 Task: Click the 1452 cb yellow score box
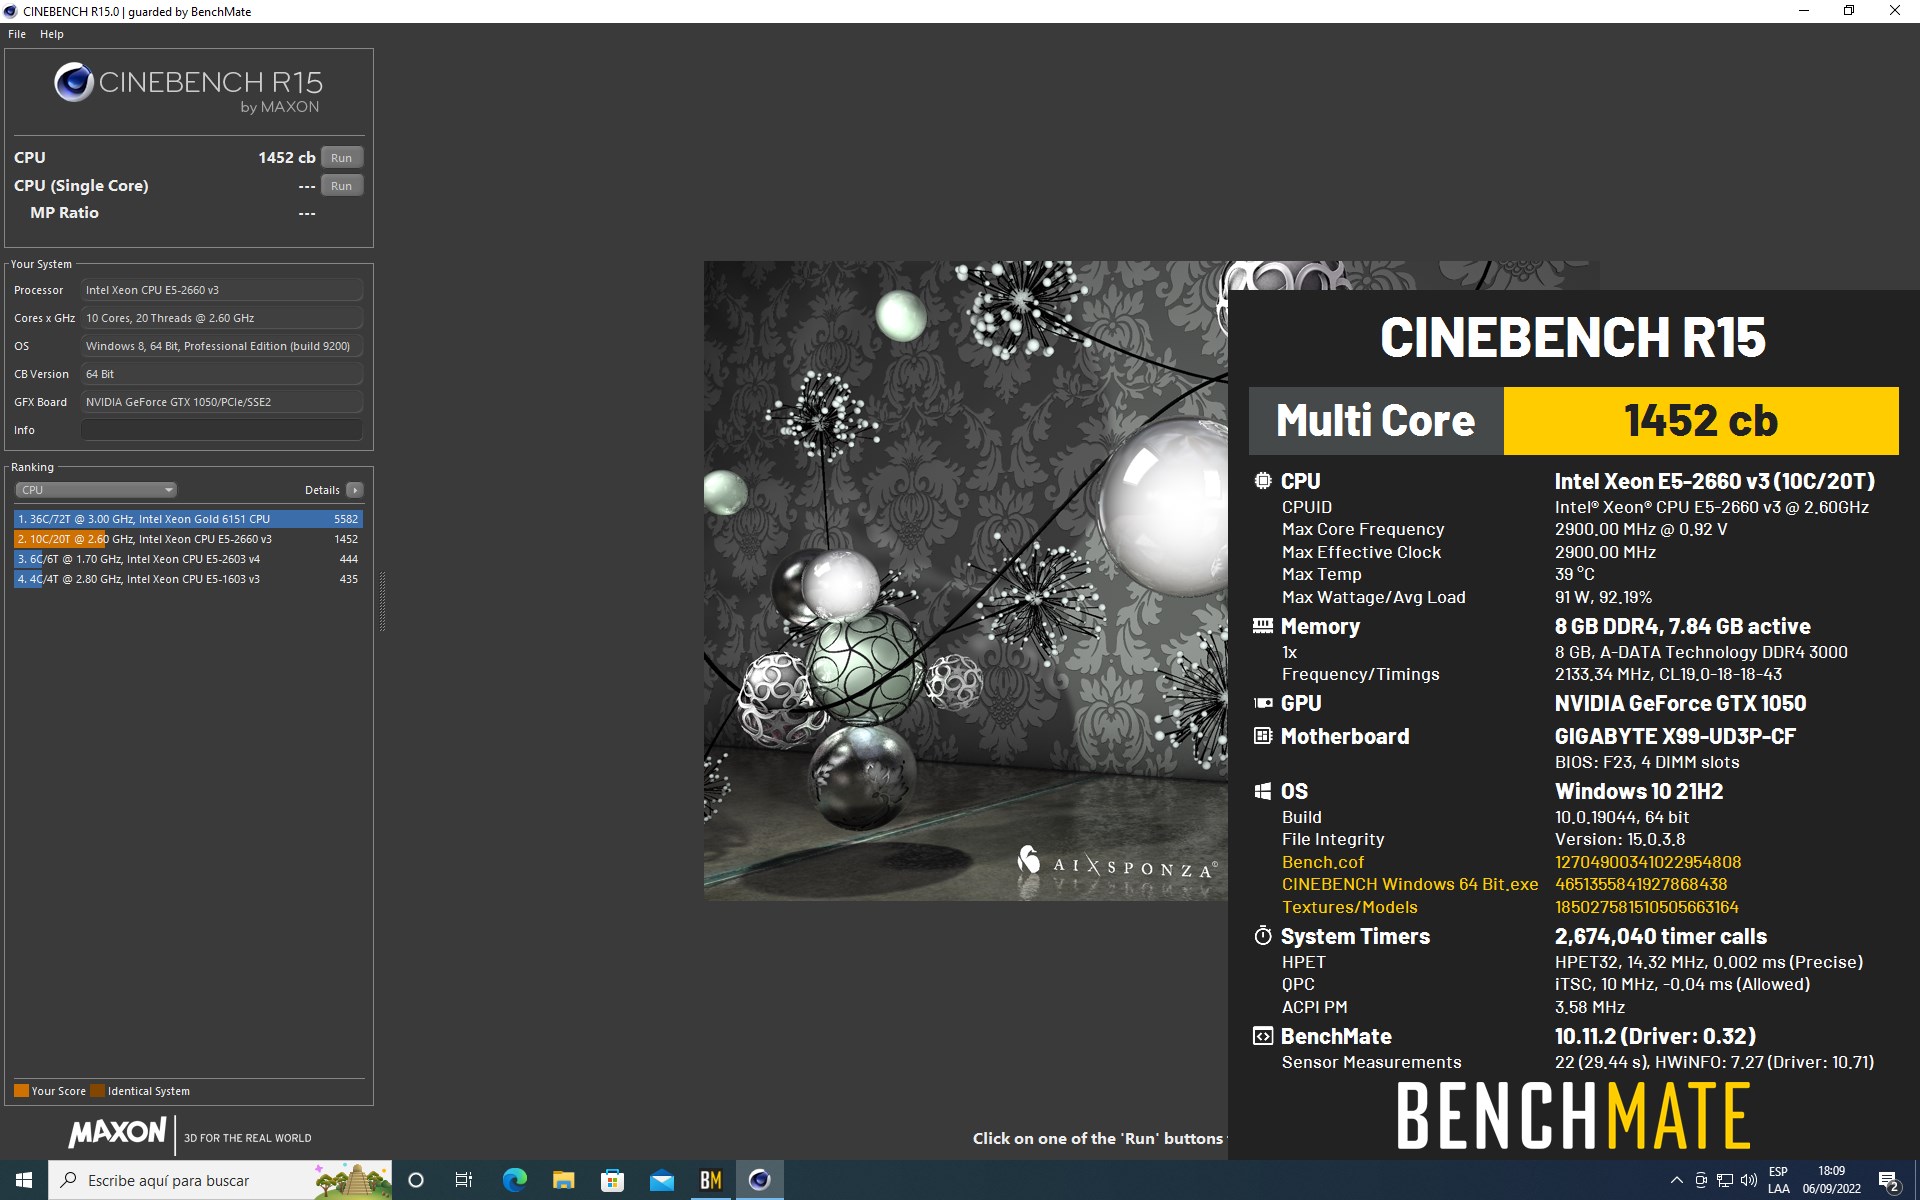click(x=1701, y=421)
